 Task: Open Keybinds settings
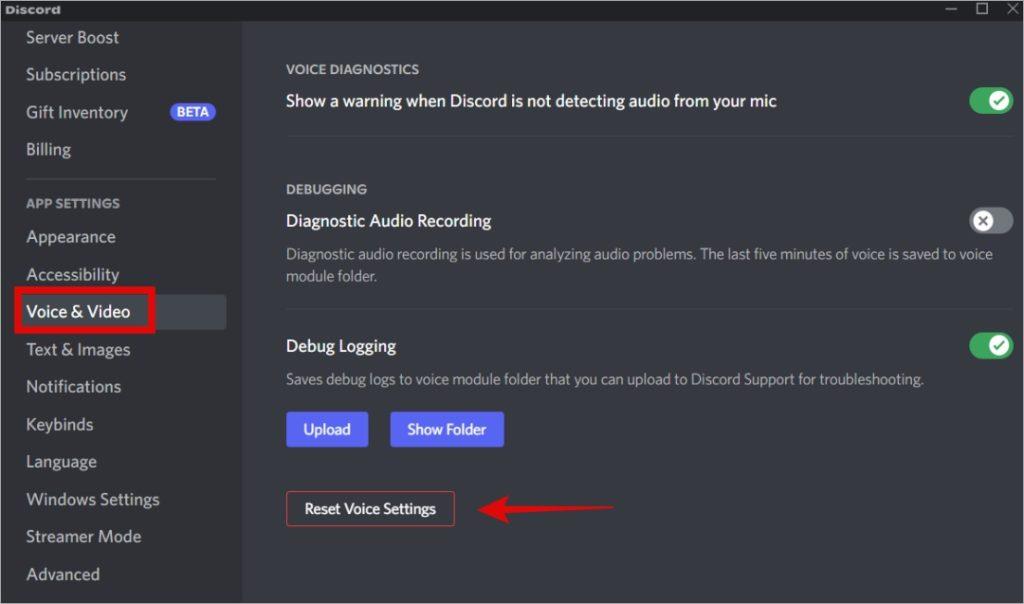(59, 424)
